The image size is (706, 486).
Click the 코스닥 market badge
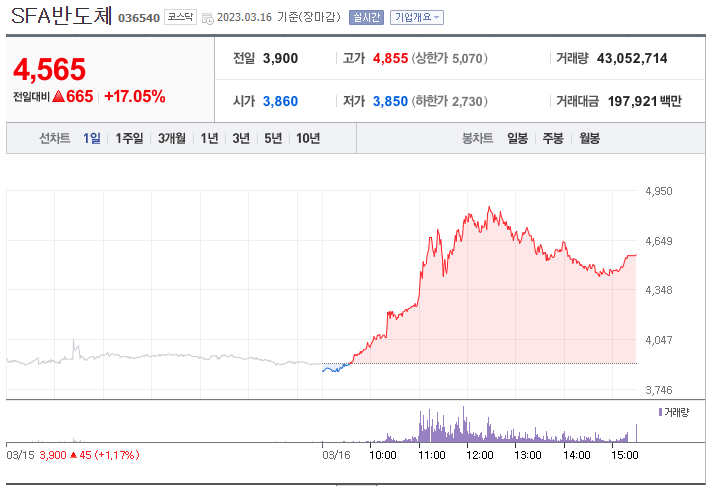pos(180,17)
